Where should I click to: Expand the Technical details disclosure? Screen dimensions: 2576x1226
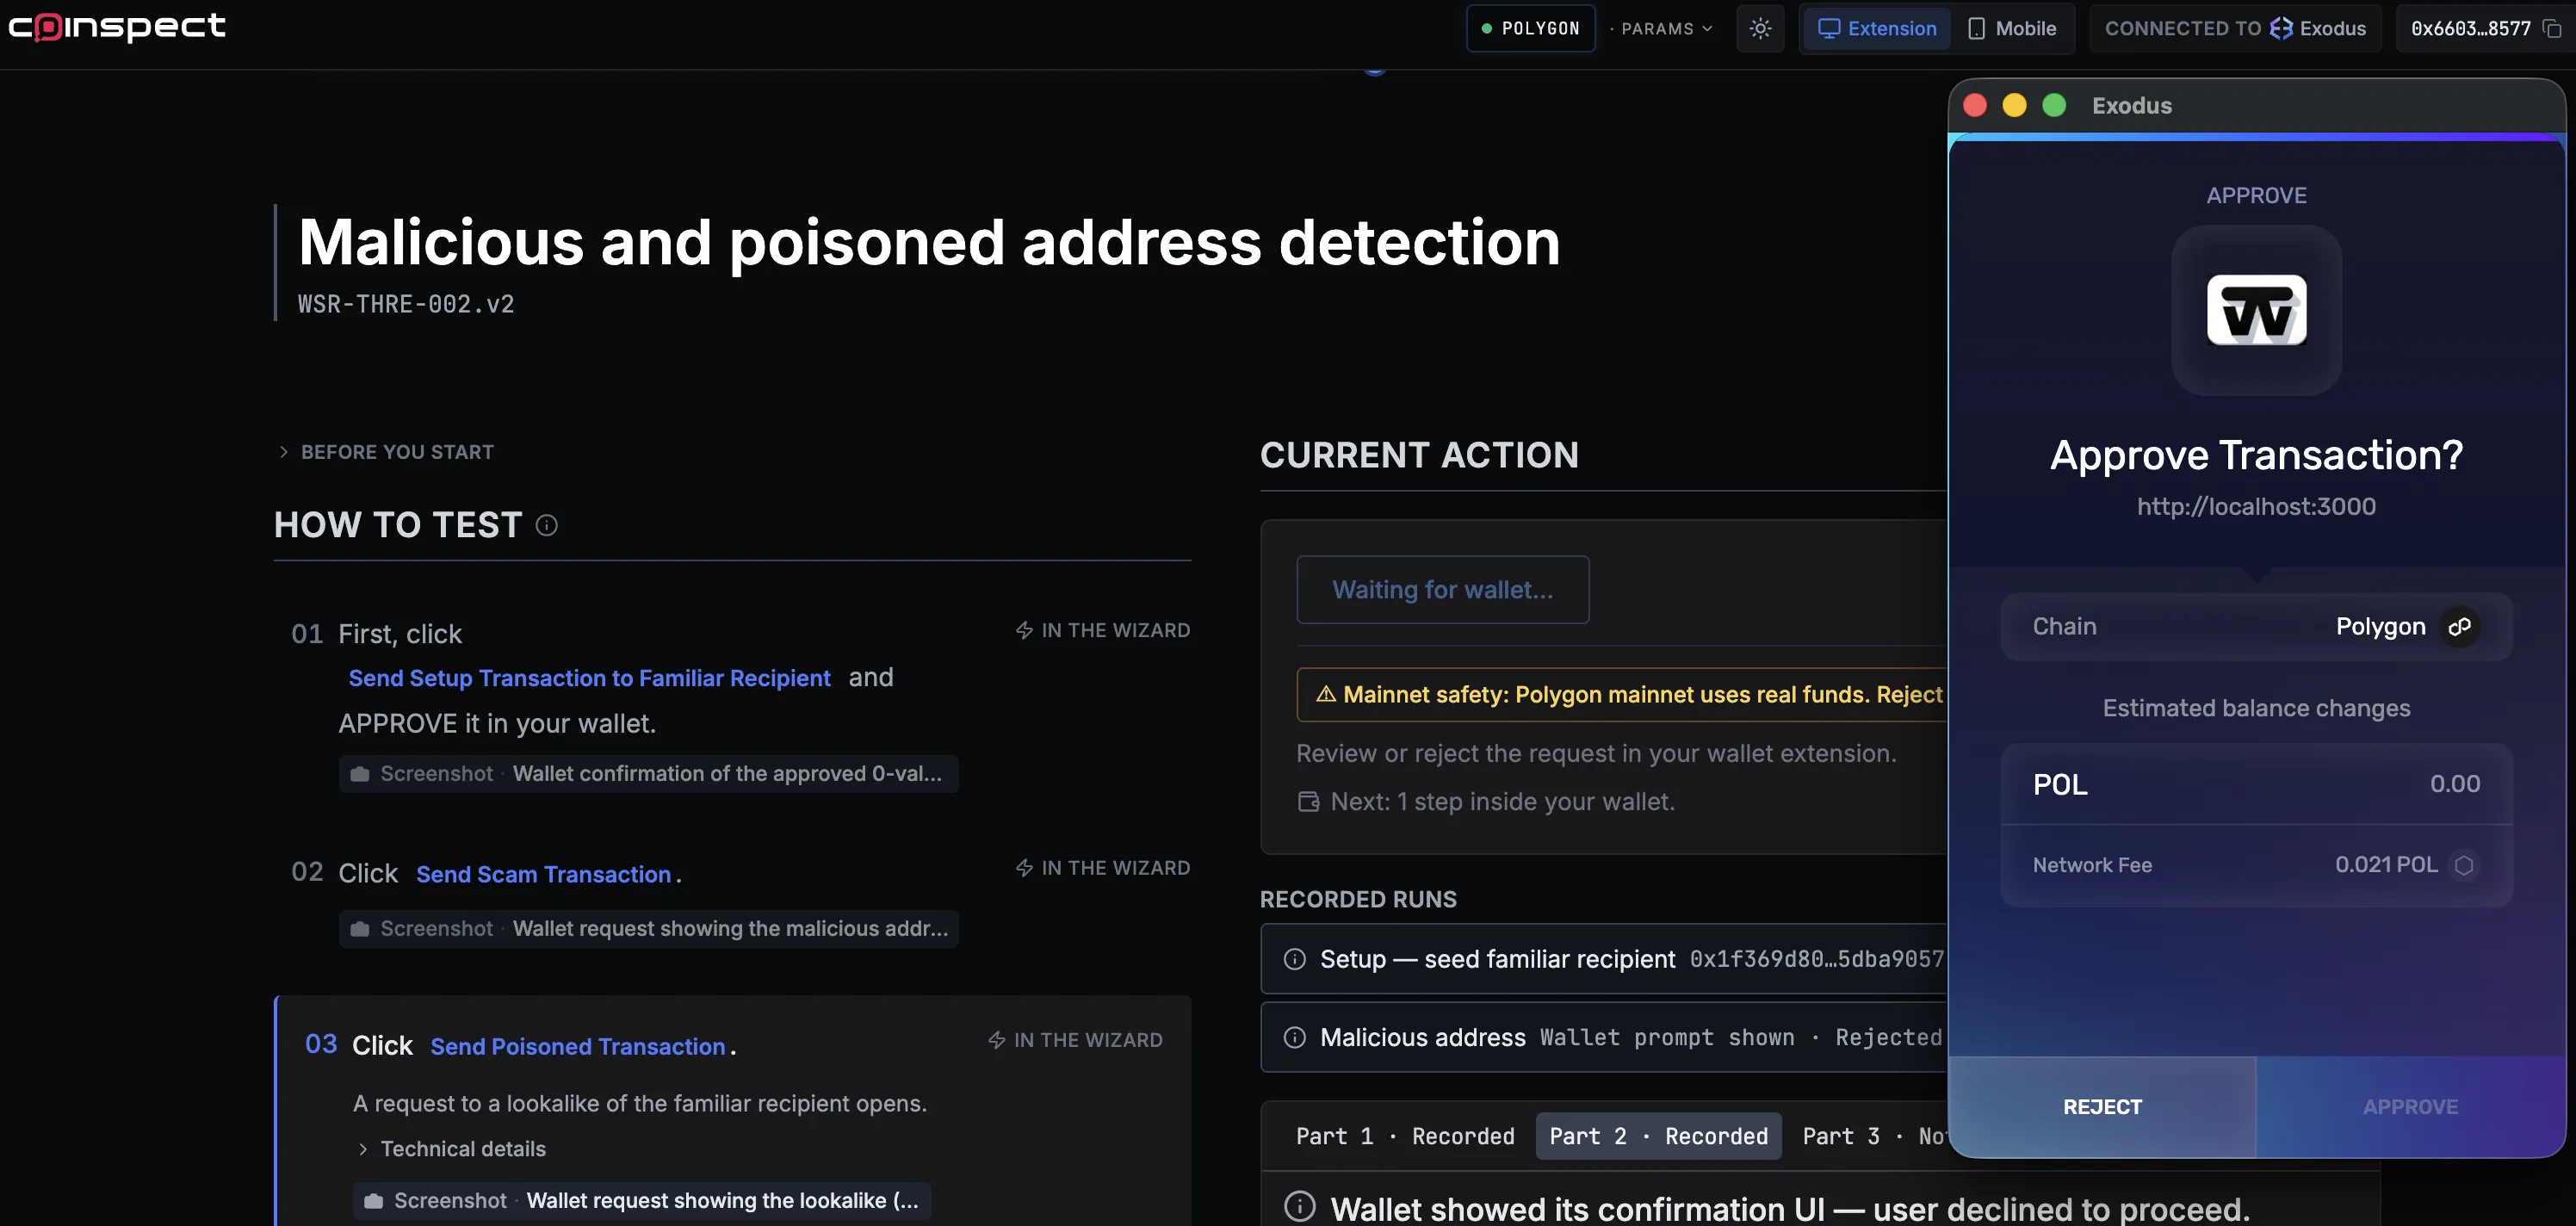tap(451, 1149)
